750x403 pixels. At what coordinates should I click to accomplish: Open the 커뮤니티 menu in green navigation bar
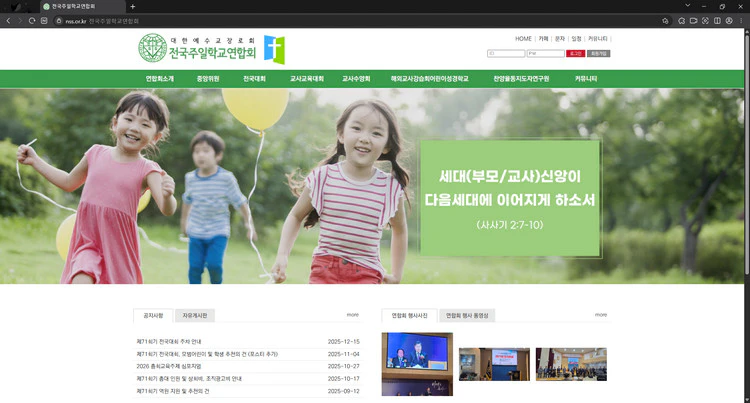[x=586, y=79]
